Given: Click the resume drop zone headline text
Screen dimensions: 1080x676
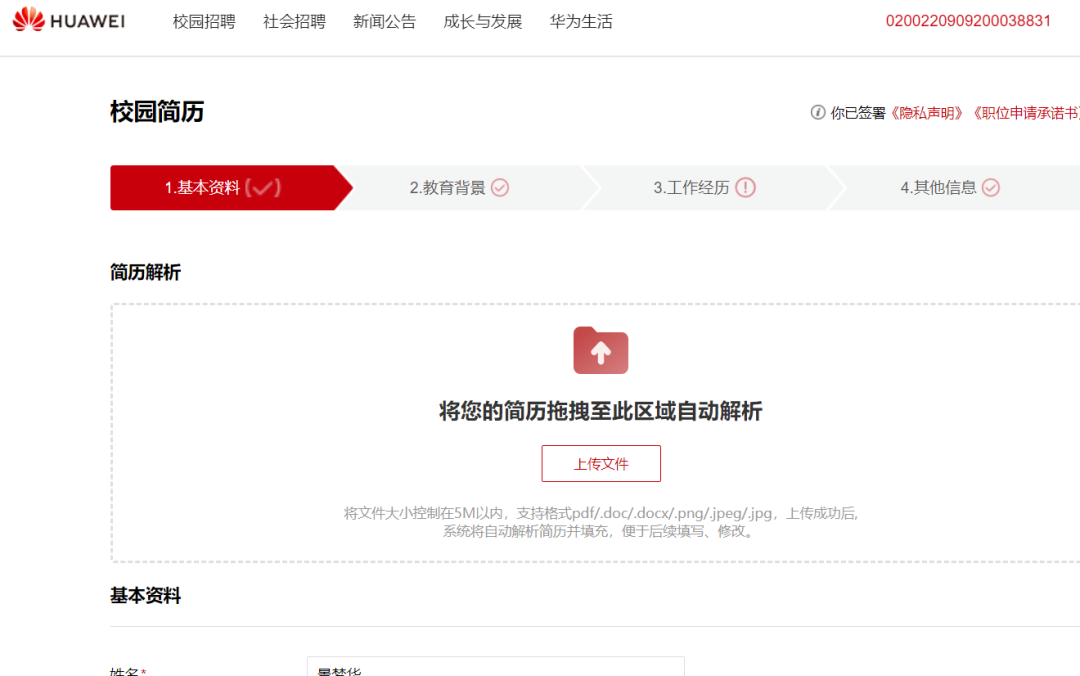Looking at the screenshot, I should pyautogui.click(x=601, y=411).
